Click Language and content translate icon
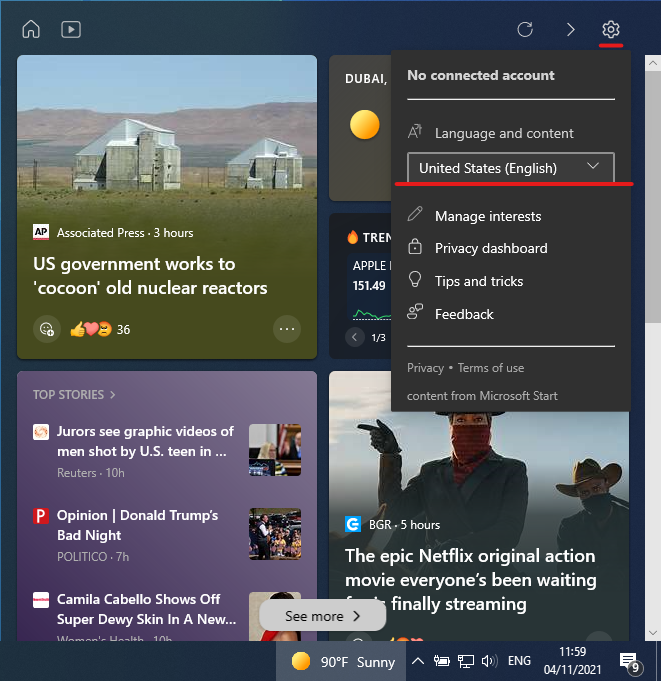Viewport: 661px width, 681px height. [x=415, y=132]
